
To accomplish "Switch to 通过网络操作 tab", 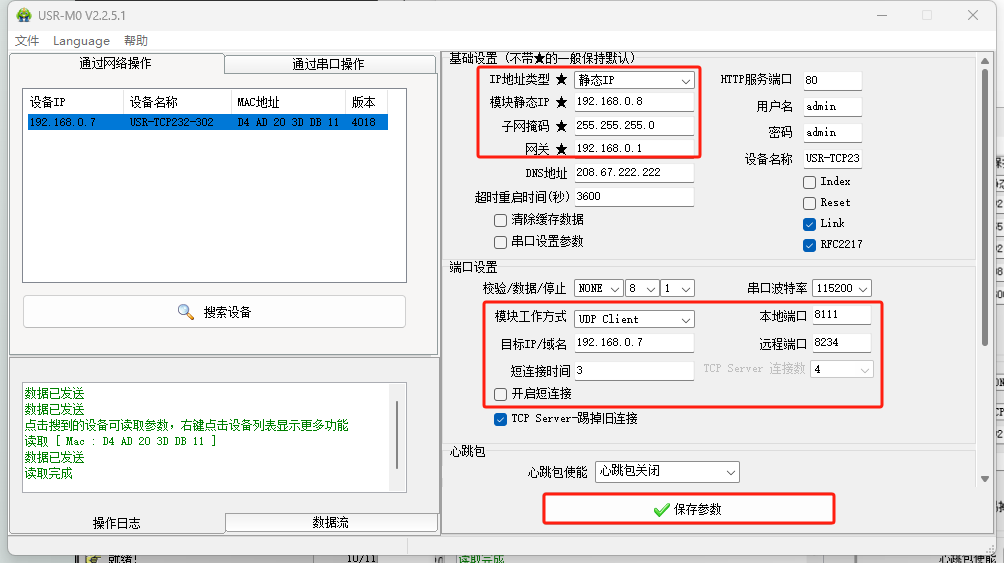I will (x=117, y=63).
